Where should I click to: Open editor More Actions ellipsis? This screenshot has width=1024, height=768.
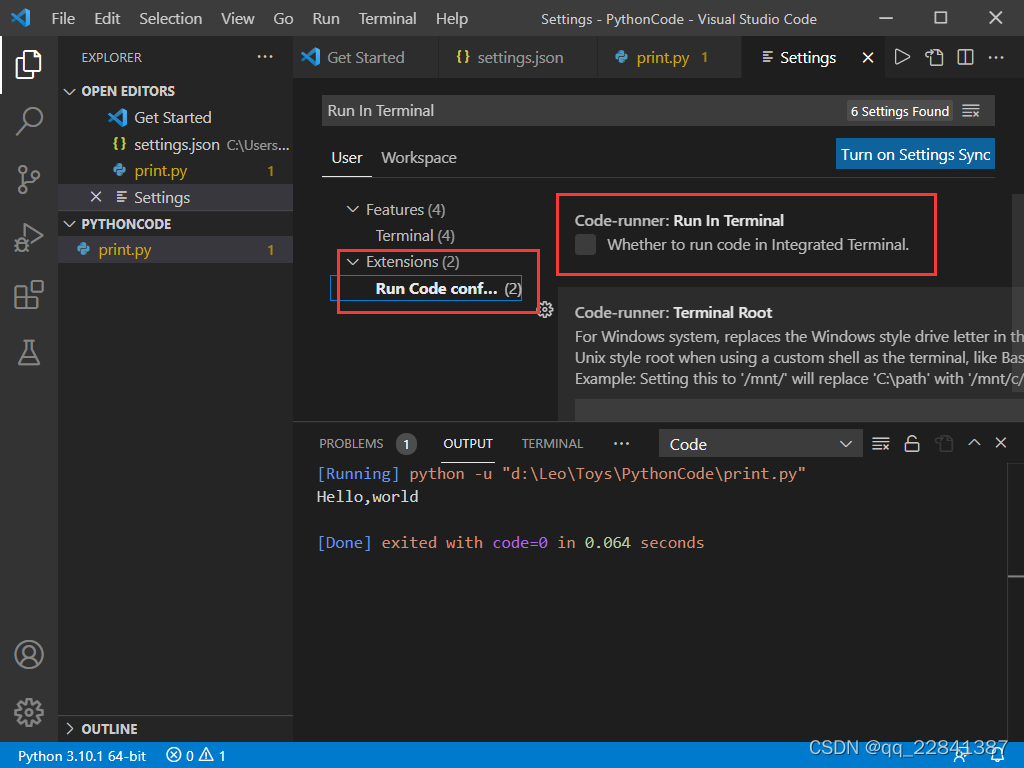[996, 57]
